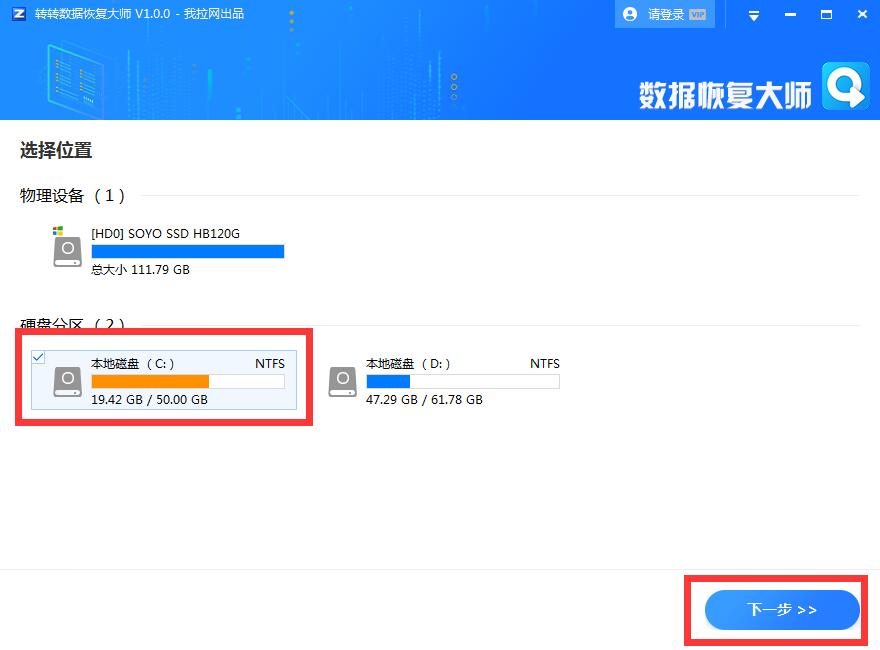
Task: Click the 选择位置 heading
Action: coord(54,150)
